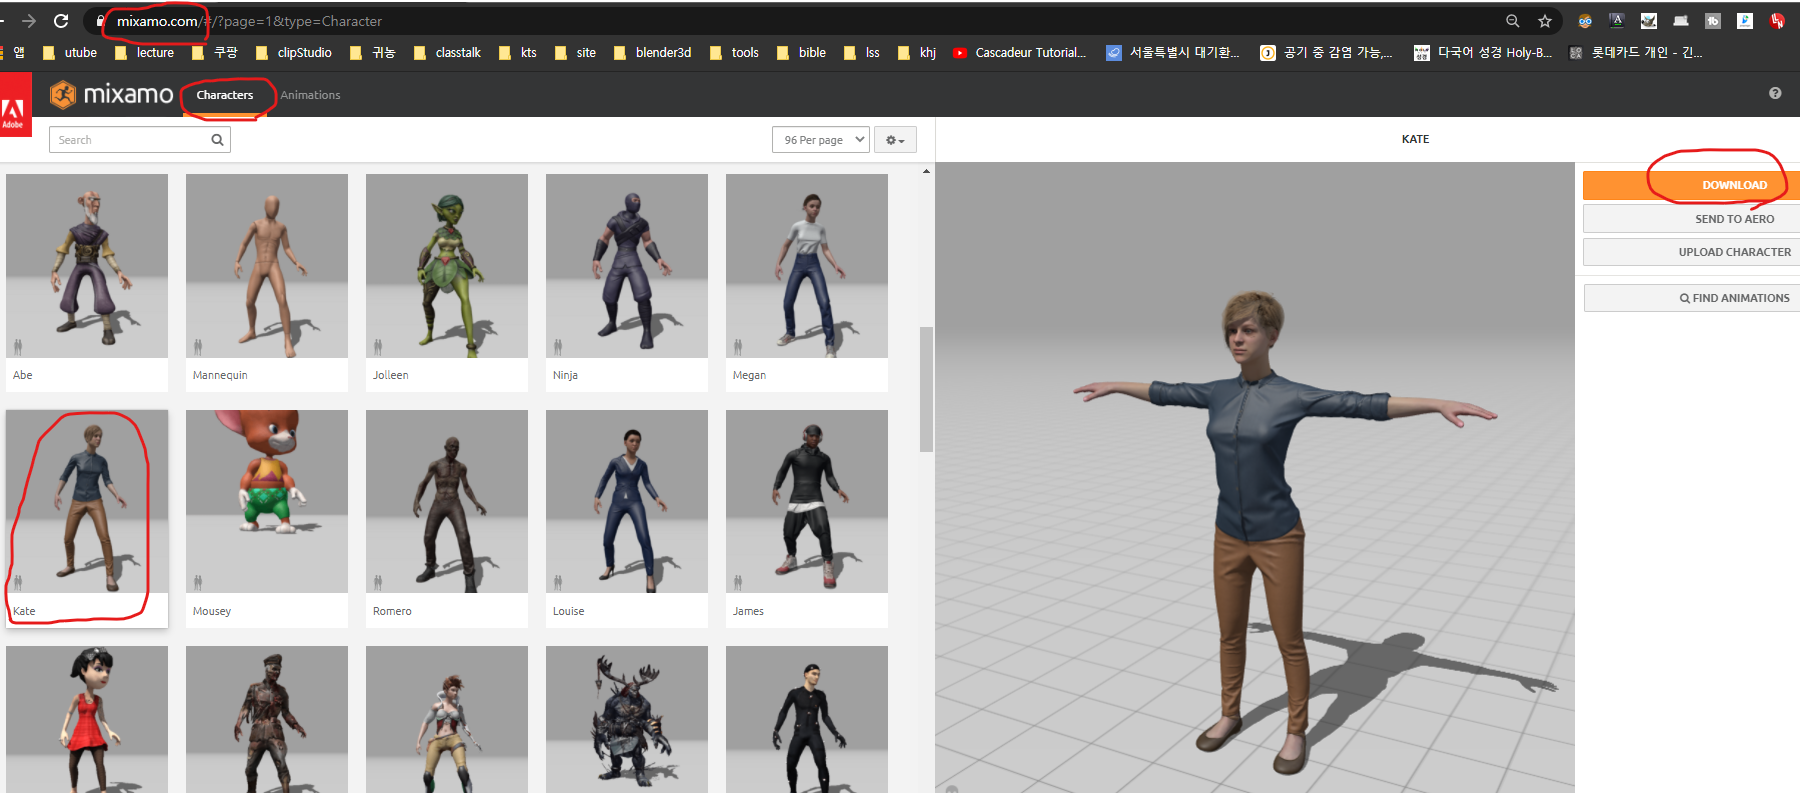Open the 다국어 성경 Holy-B bookmark
Viewport: 1800px width, 793px height.
(1483, 53)
